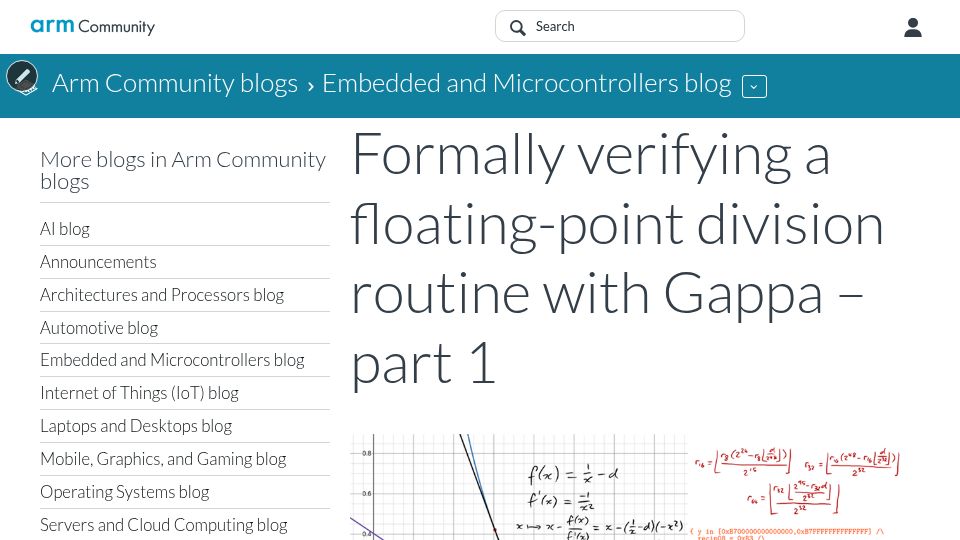Open the Automotive blog link
This screenshot has width=960, height=540.
[99, 328]
